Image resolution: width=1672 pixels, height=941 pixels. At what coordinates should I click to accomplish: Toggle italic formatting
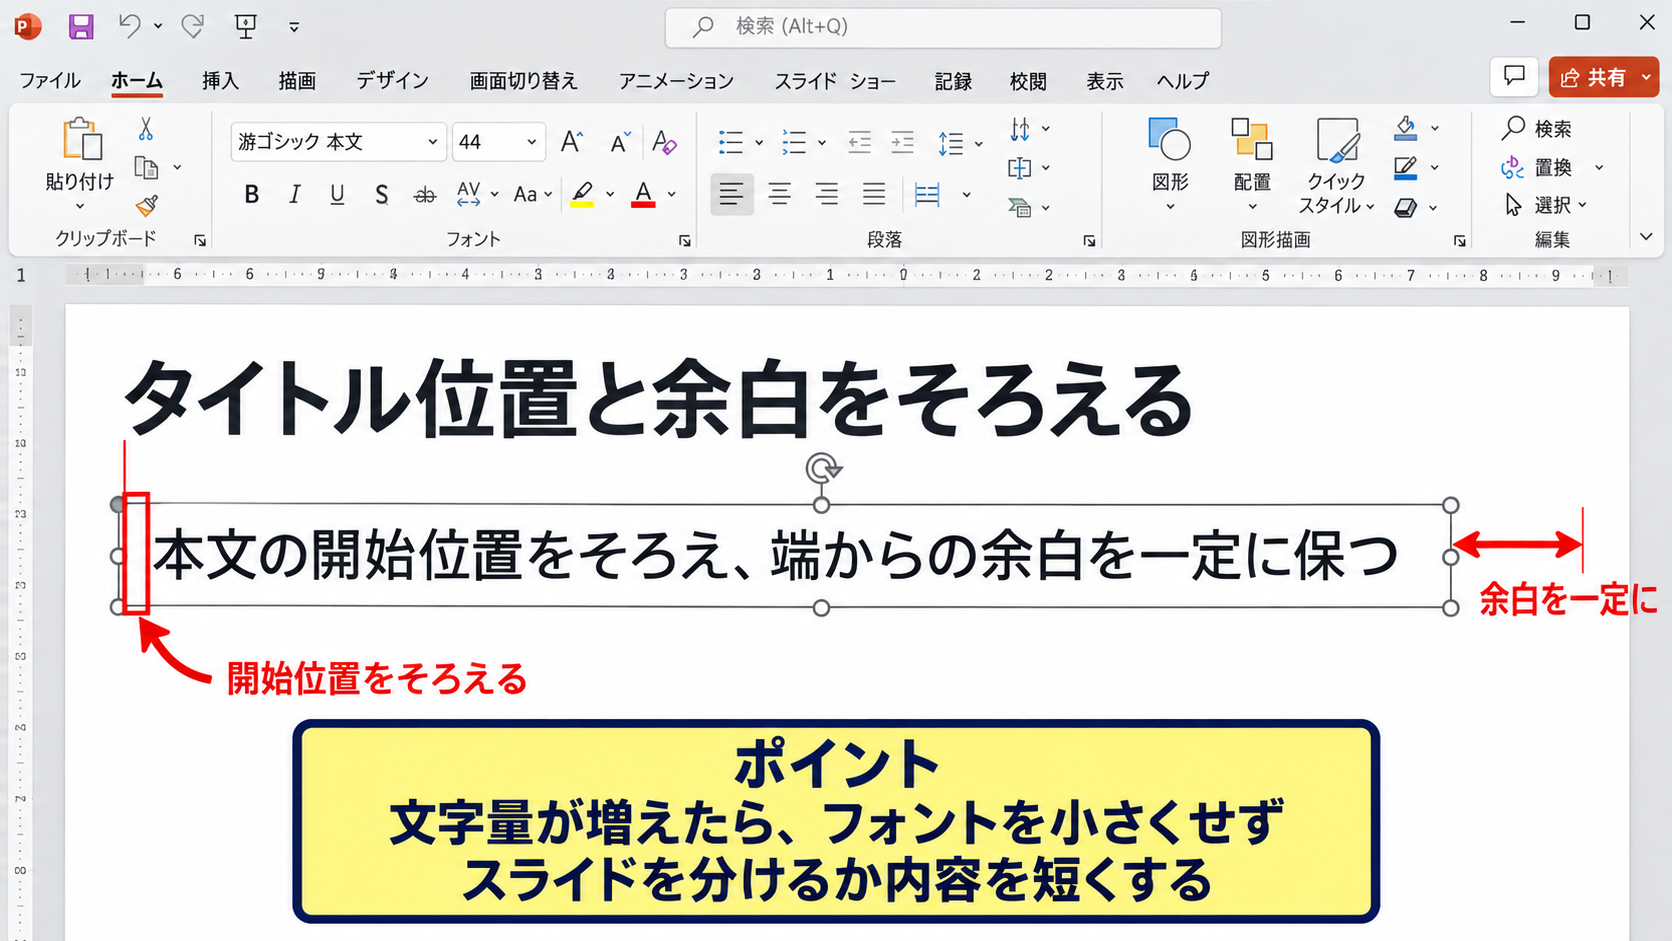click(295, 194)
